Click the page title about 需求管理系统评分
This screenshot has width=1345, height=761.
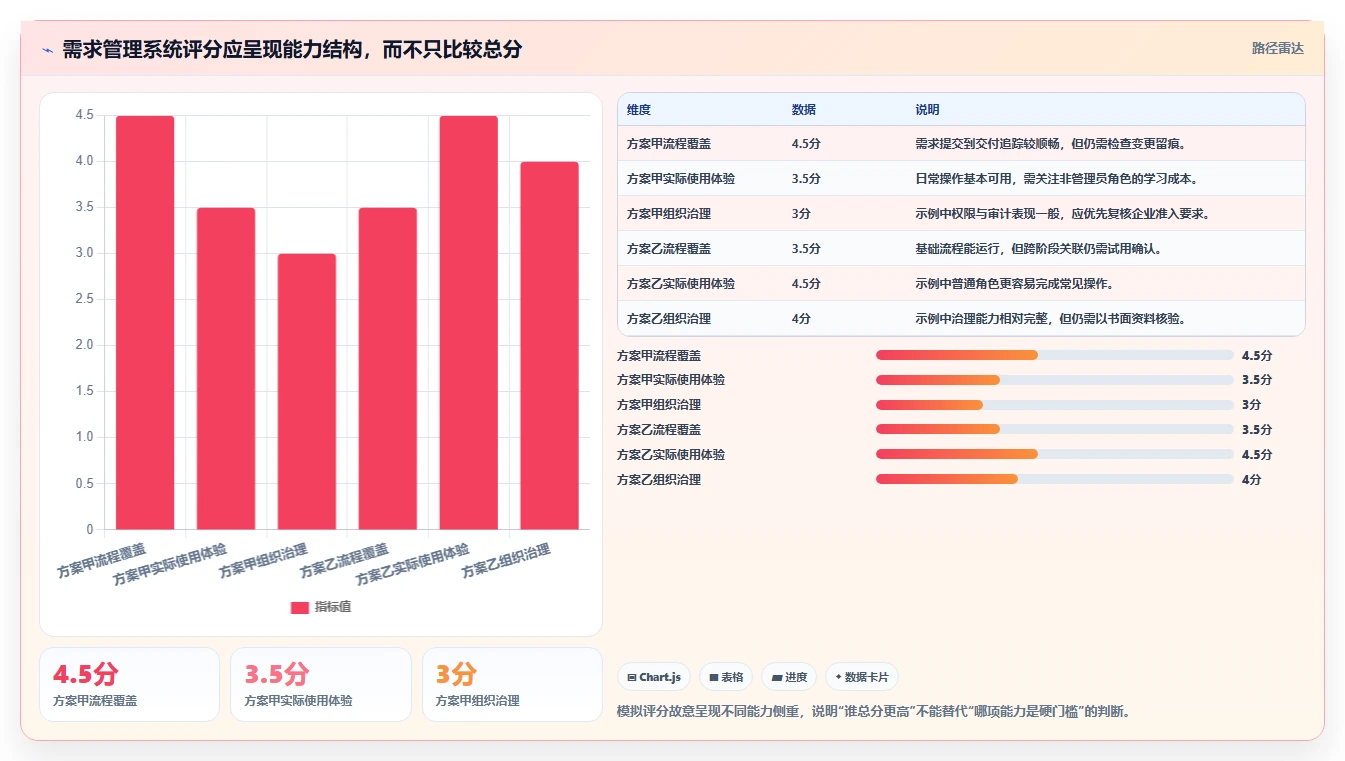(292, 50)
